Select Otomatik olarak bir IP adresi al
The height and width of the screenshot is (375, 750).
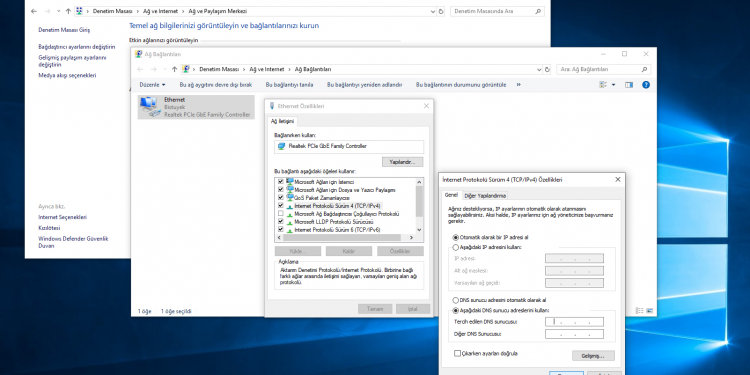455,237
